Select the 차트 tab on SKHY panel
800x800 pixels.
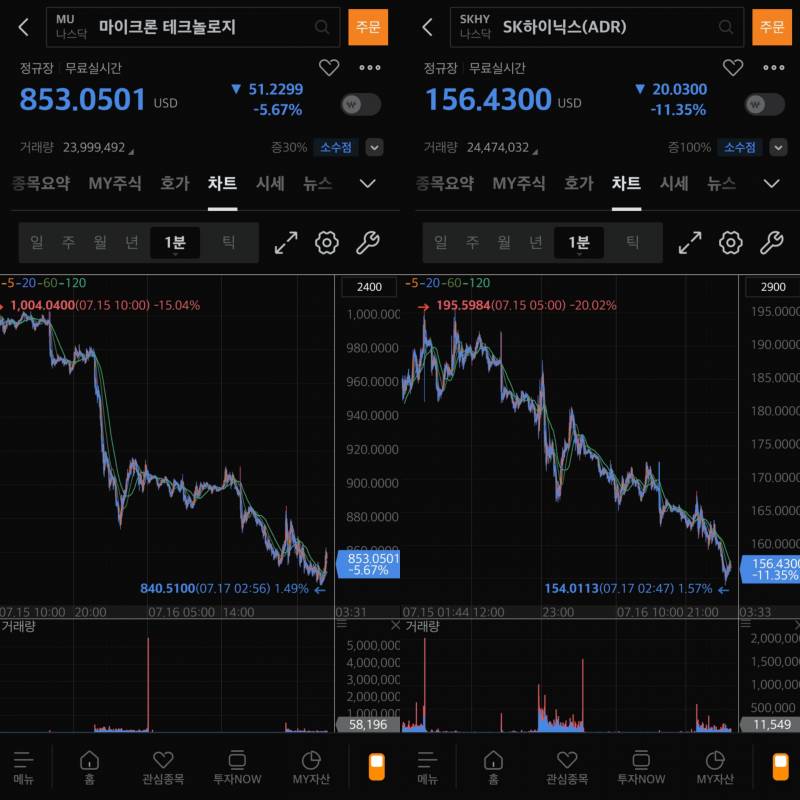[626, 183]
